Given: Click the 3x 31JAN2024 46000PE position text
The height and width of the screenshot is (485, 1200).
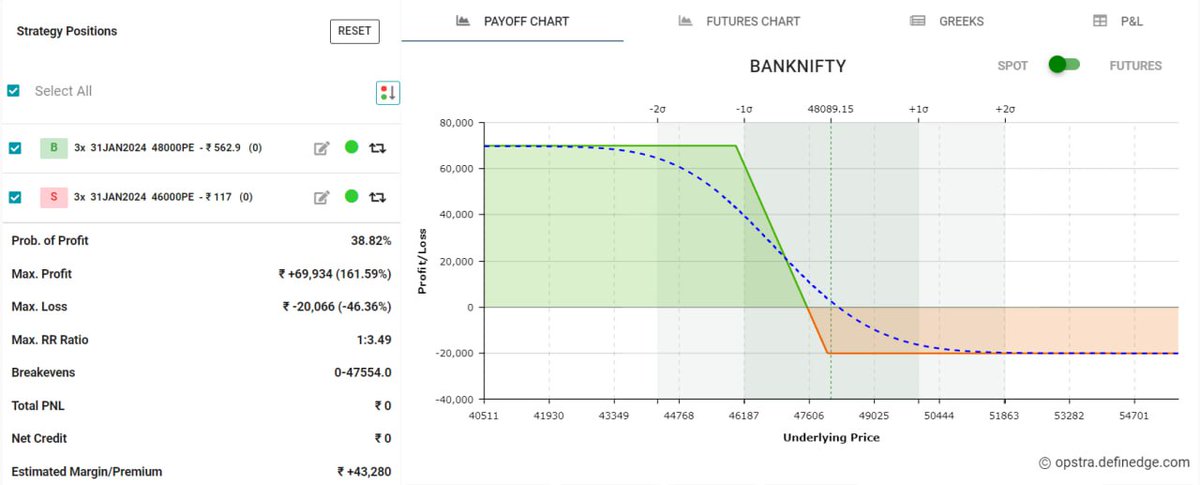Looking at the screenshot, I should (x=162, y=197).
